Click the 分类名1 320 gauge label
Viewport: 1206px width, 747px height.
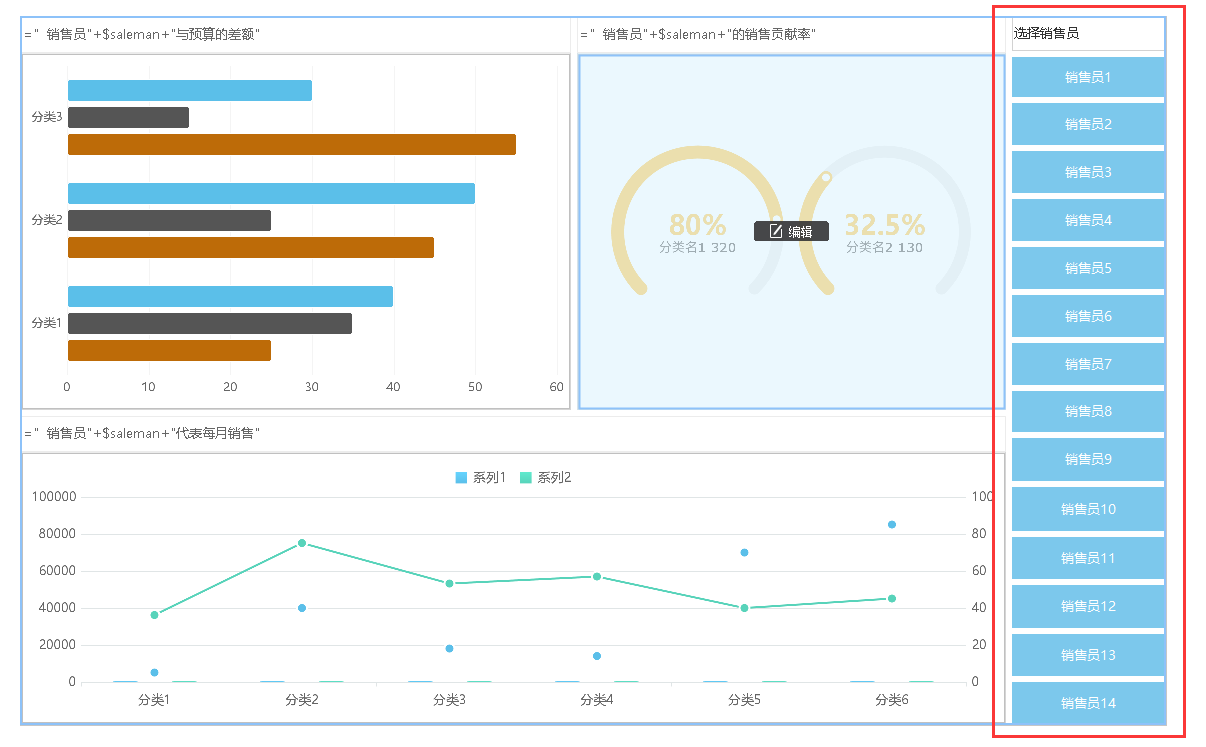point(697,247)
